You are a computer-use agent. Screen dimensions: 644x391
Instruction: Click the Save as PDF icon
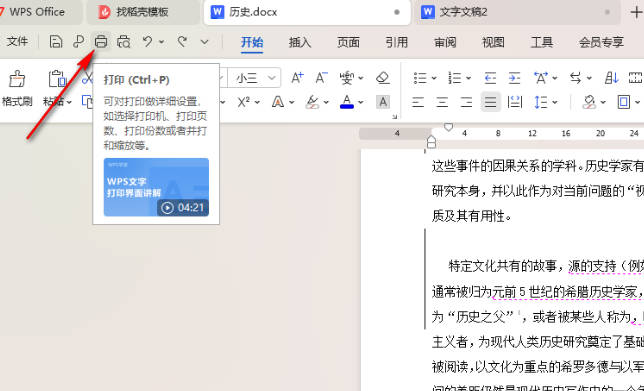click(78, 41)
